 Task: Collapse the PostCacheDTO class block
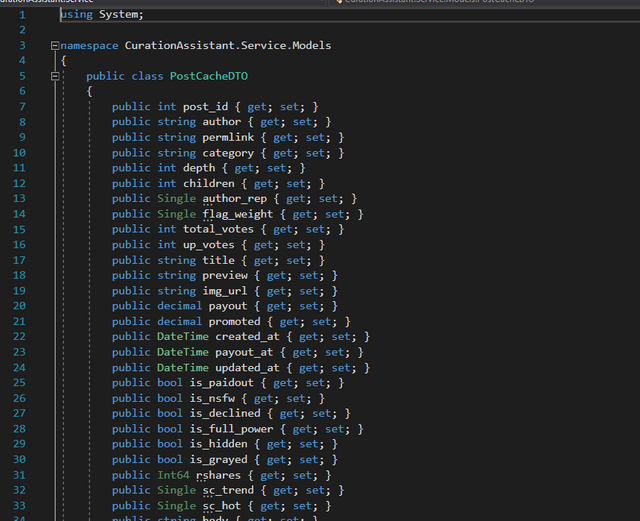(x=55, y=76)
